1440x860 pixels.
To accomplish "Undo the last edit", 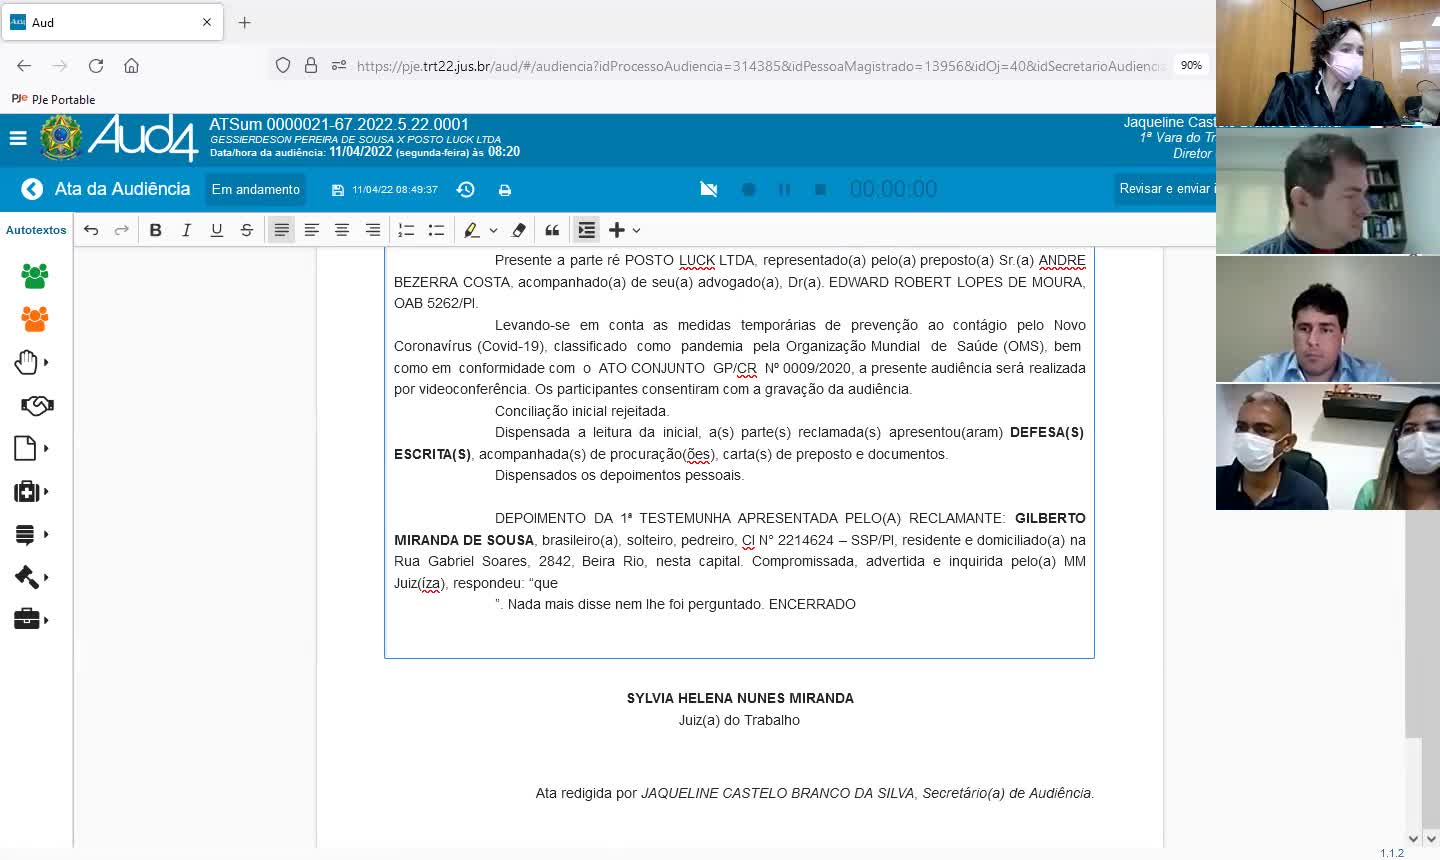I will point(91,230).
